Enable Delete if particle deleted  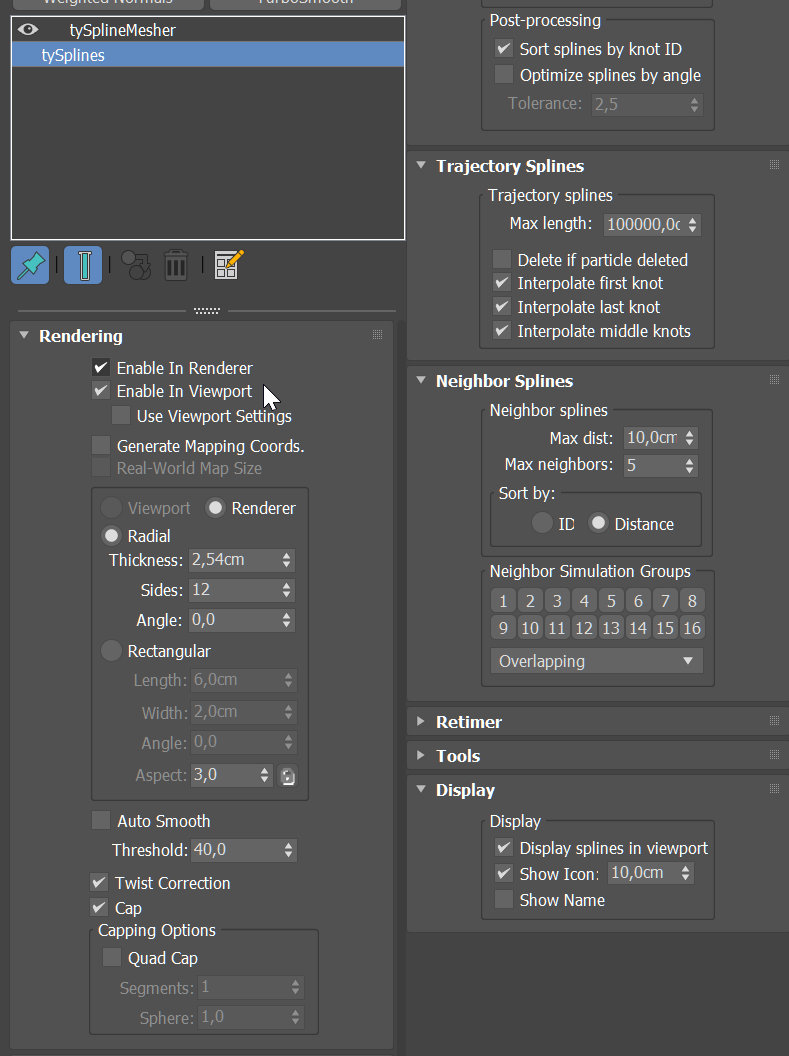click(x=502, y=259)
